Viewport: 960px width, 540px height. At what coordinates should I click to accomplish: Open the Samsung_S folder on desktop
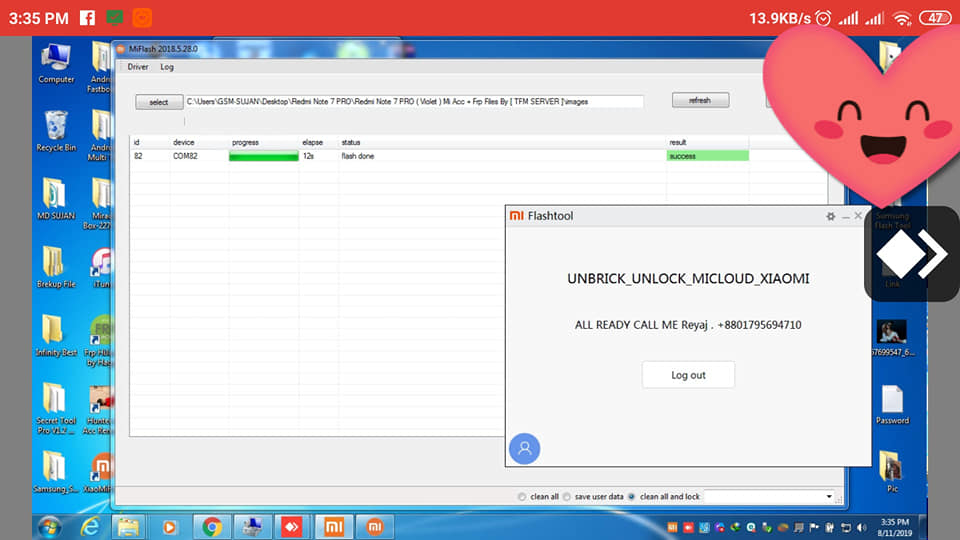pyautogui.click(x=56, y=472)
